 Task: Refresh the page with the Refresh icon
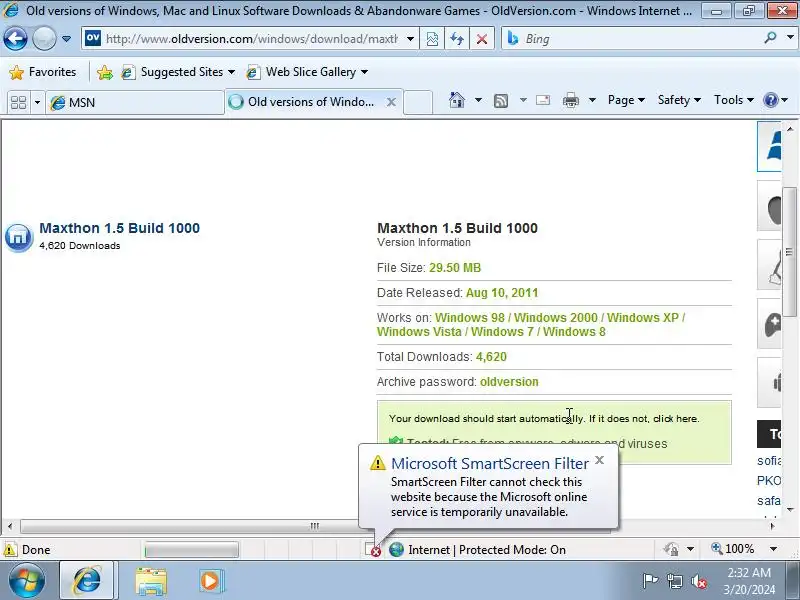[x=457, y=39]
